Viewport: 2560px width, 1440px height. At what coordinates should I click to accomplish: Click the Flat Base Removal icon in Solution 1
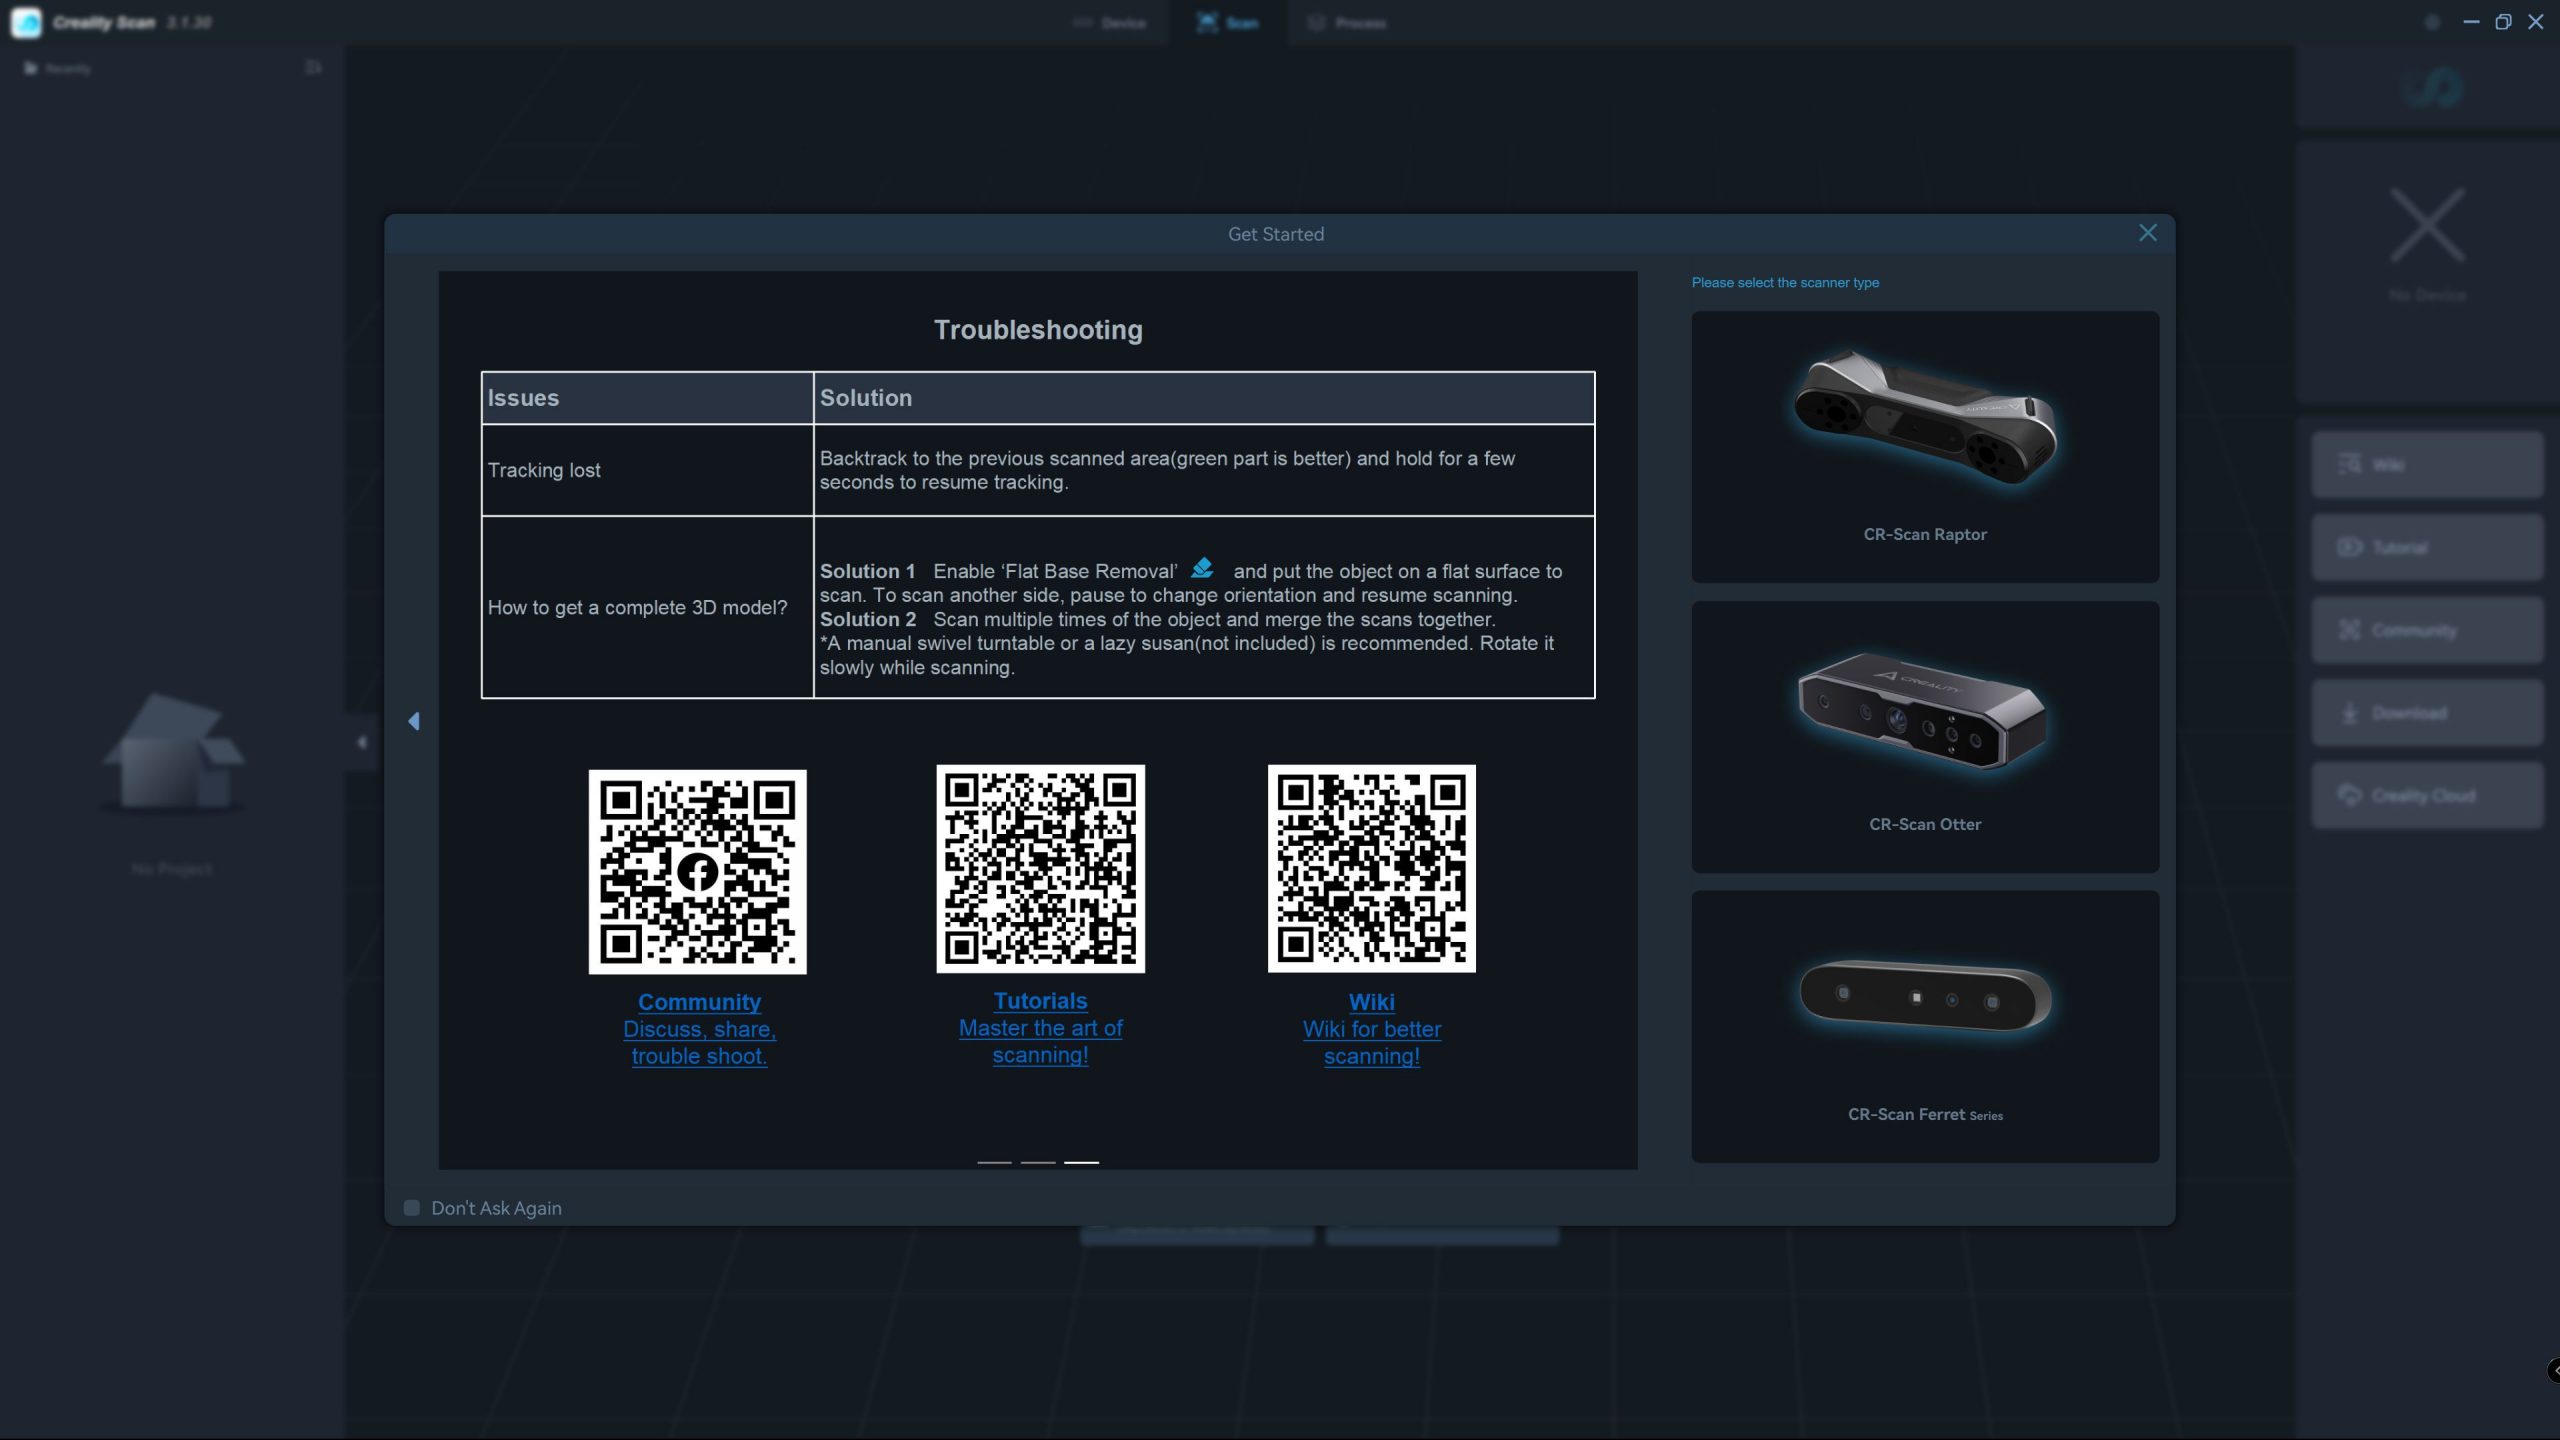click(x=1202, y=568)
